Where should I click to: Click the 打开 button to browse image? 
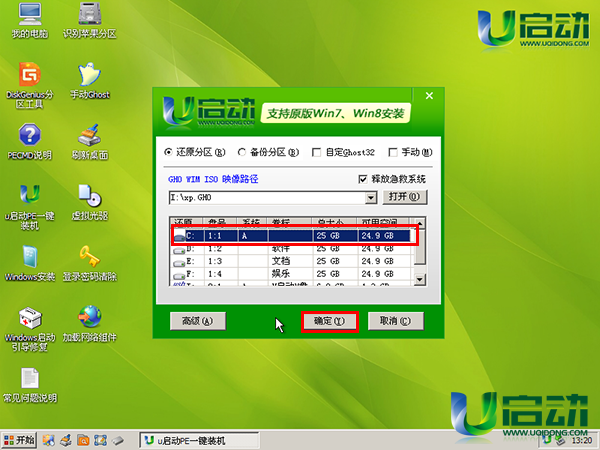click(404, 197)
